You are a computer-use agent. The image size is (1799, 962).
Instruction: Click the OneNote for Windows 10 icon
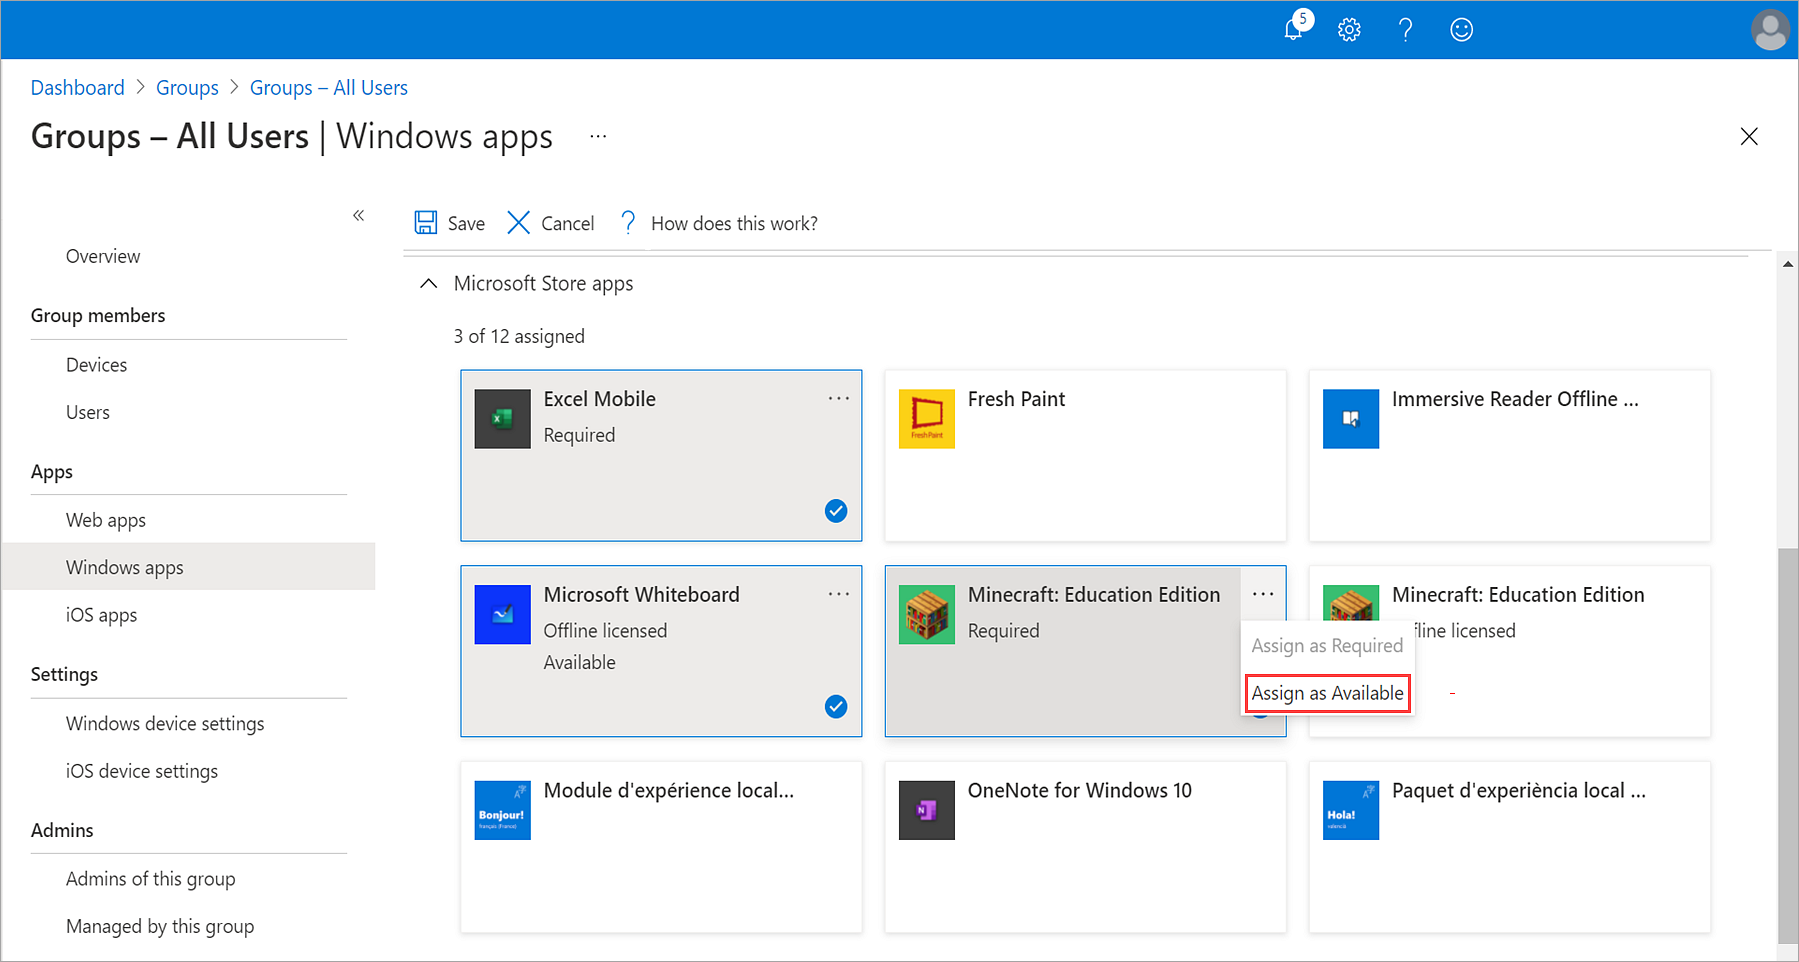[926, 810]
